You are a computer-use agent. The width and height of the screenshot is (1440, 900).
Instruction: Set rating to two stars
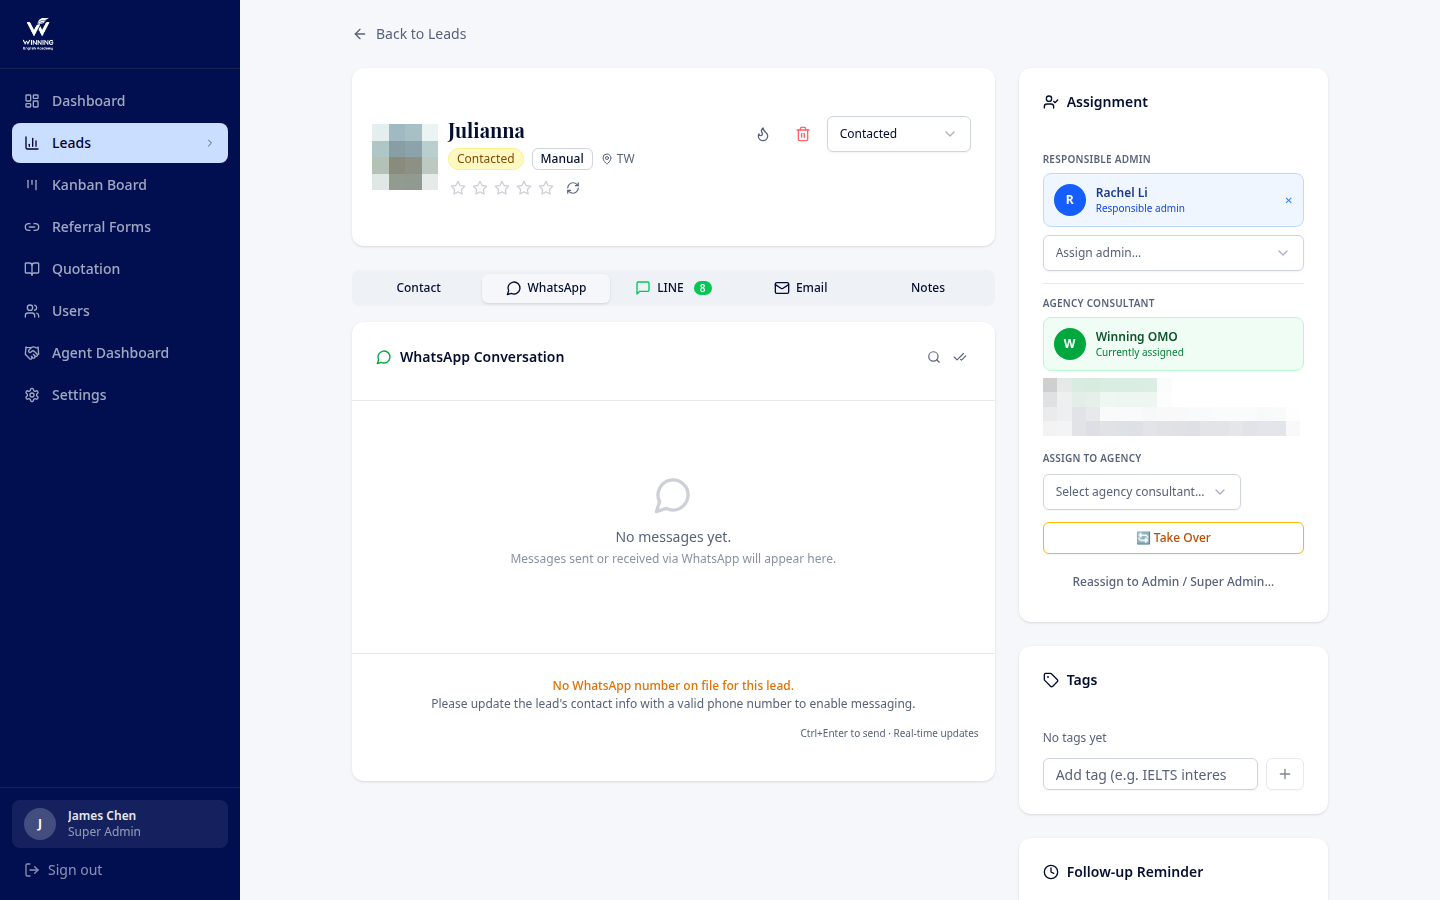coord(480,188)
